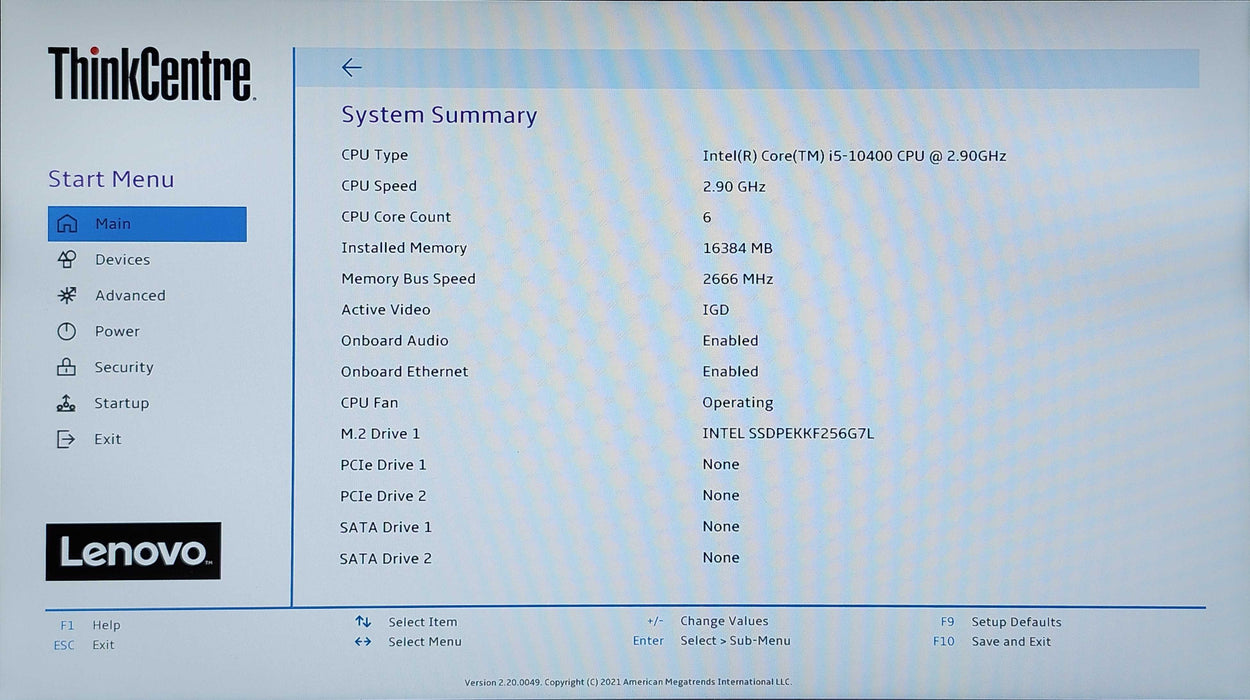Click the Start Menu heading
The width and height of the screenshot is (1250, 700).
coord(111,180)
